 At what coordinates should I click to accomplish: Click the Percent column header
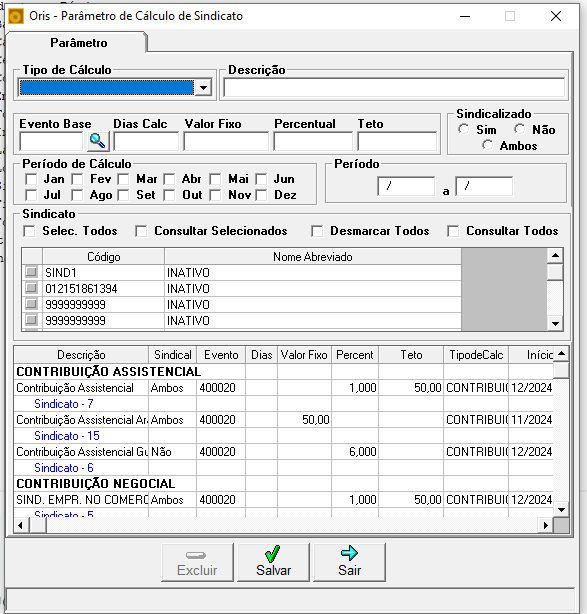355,355
